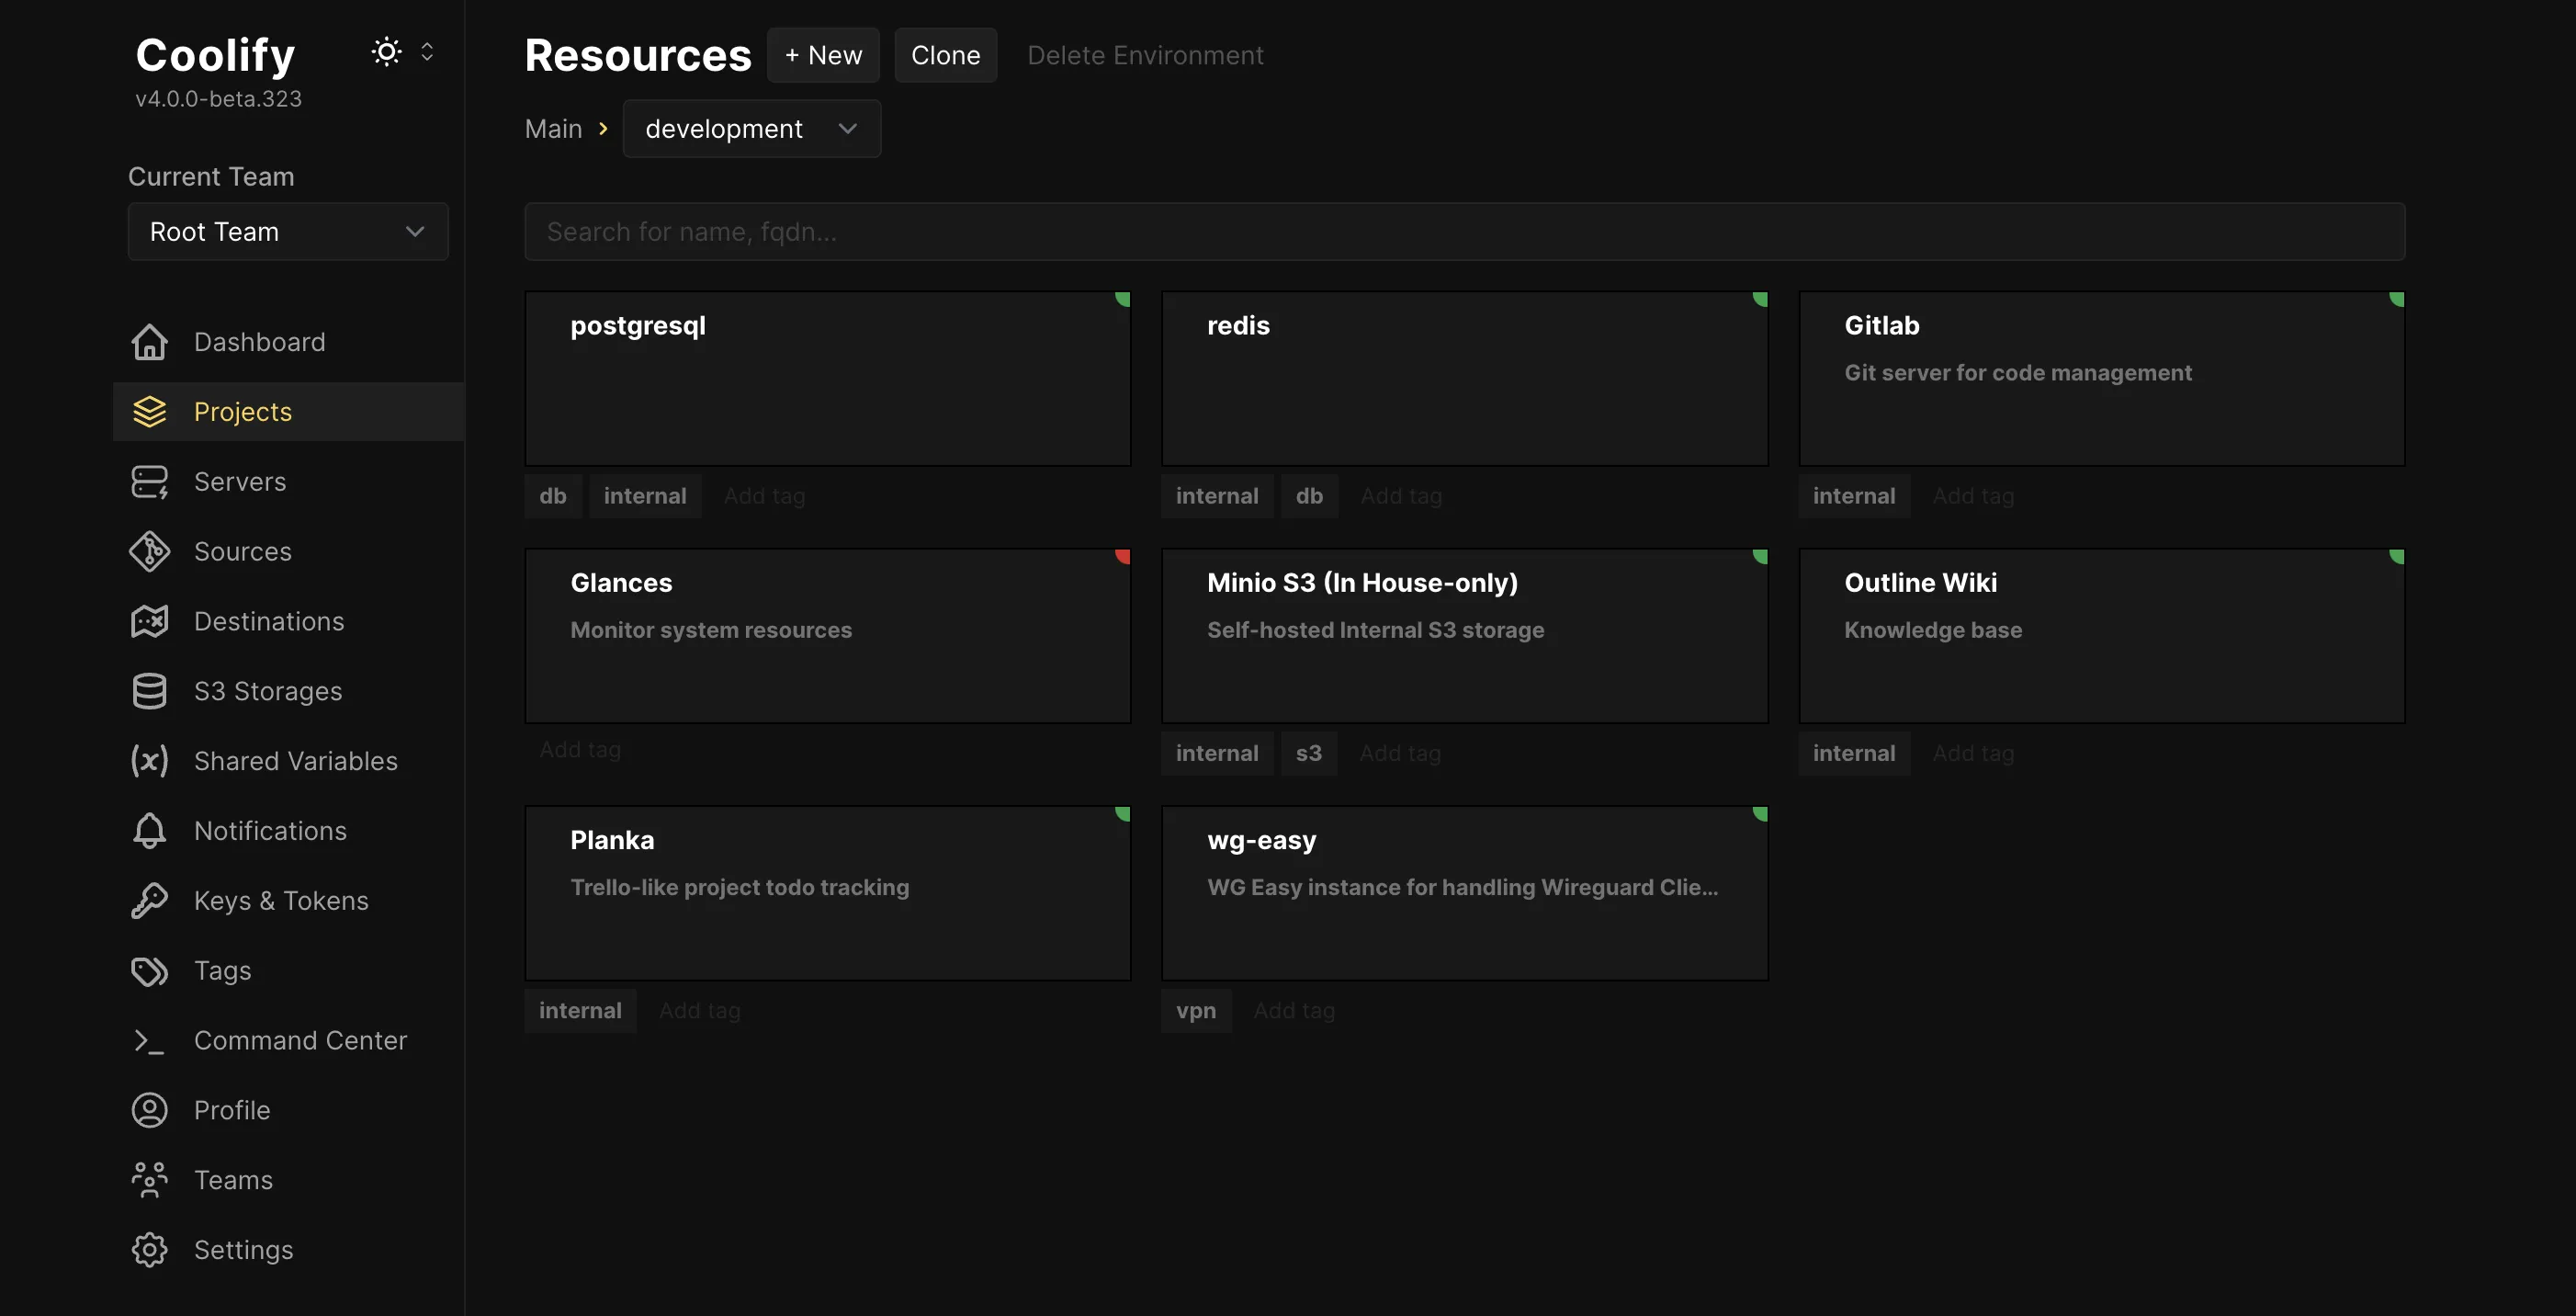Click s3 tag under Minio S3
Viewport: 2576px width, 1316px height.
1309,754
